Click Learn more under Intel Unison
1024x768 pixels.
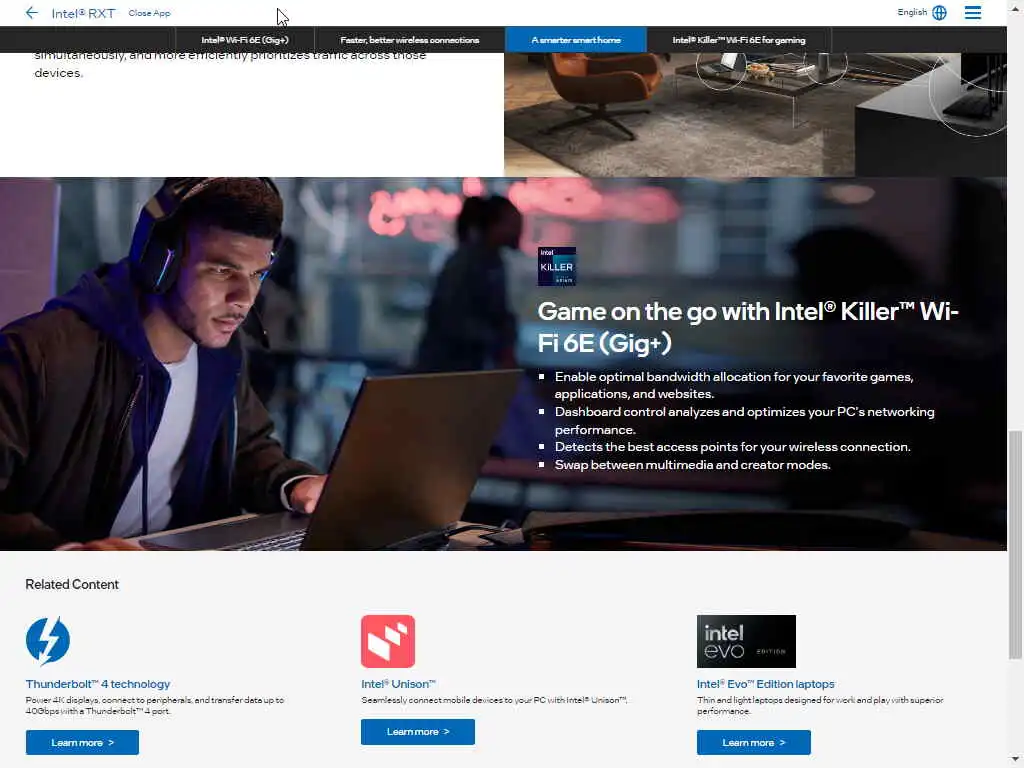point(418,731)
